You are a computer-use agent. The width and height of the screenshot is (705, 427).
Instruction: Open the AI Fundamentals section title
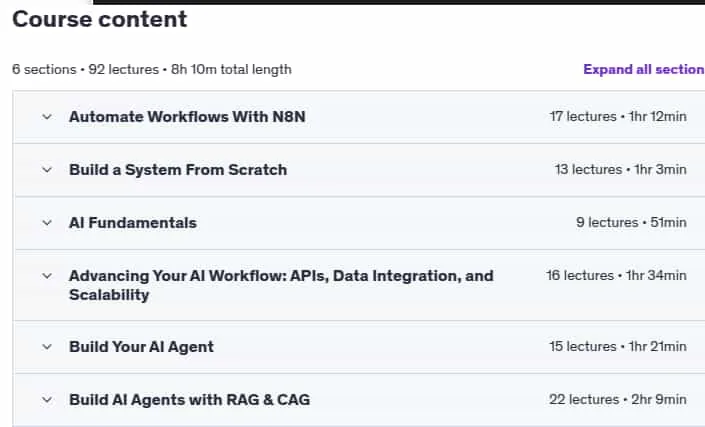pos(133,223)
